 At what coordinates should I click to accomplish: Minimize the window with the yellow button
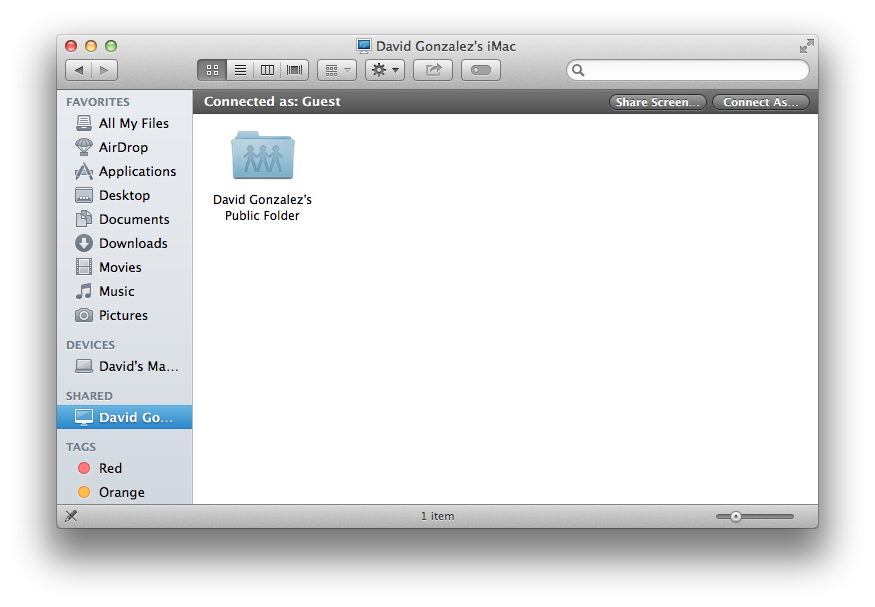click(91, 46)
